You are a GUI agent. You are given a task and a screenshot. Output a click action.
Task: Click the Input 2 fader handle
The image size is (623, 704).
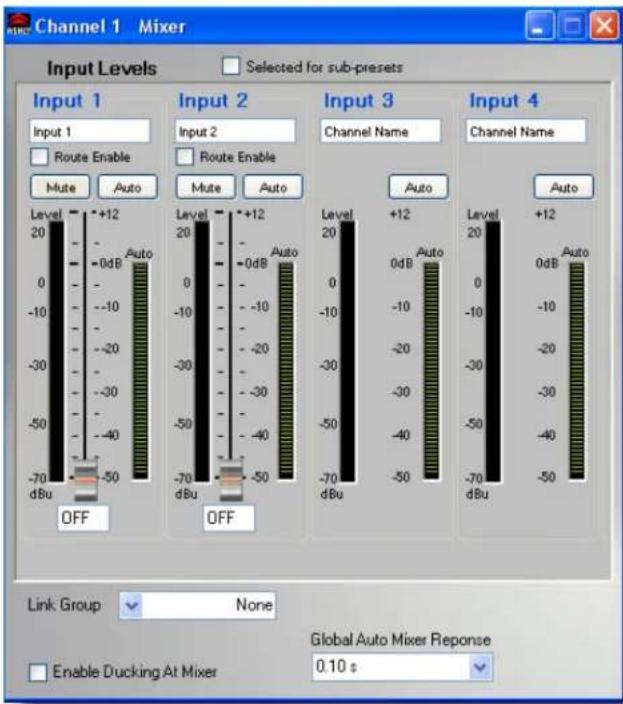tap(231, 479)
